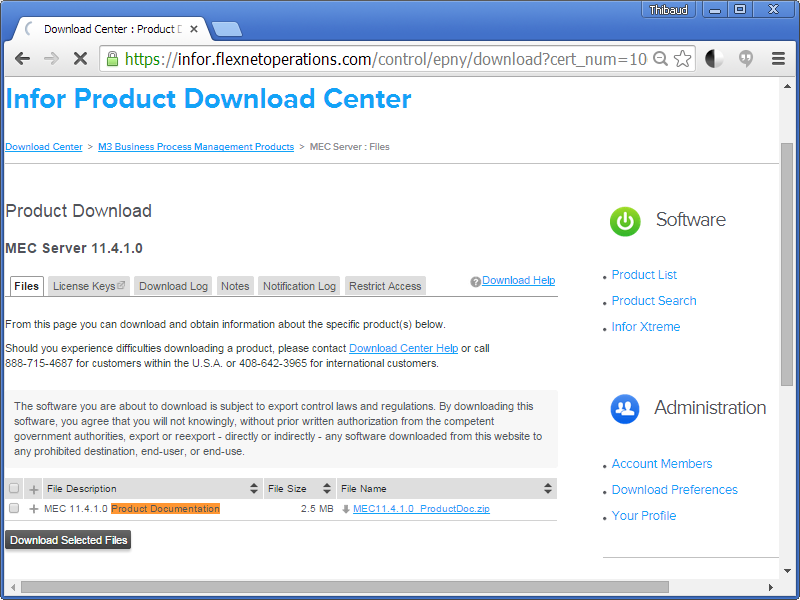Click the half-moon contrast extension icon
800x600 pixels.
pos(714,59)
